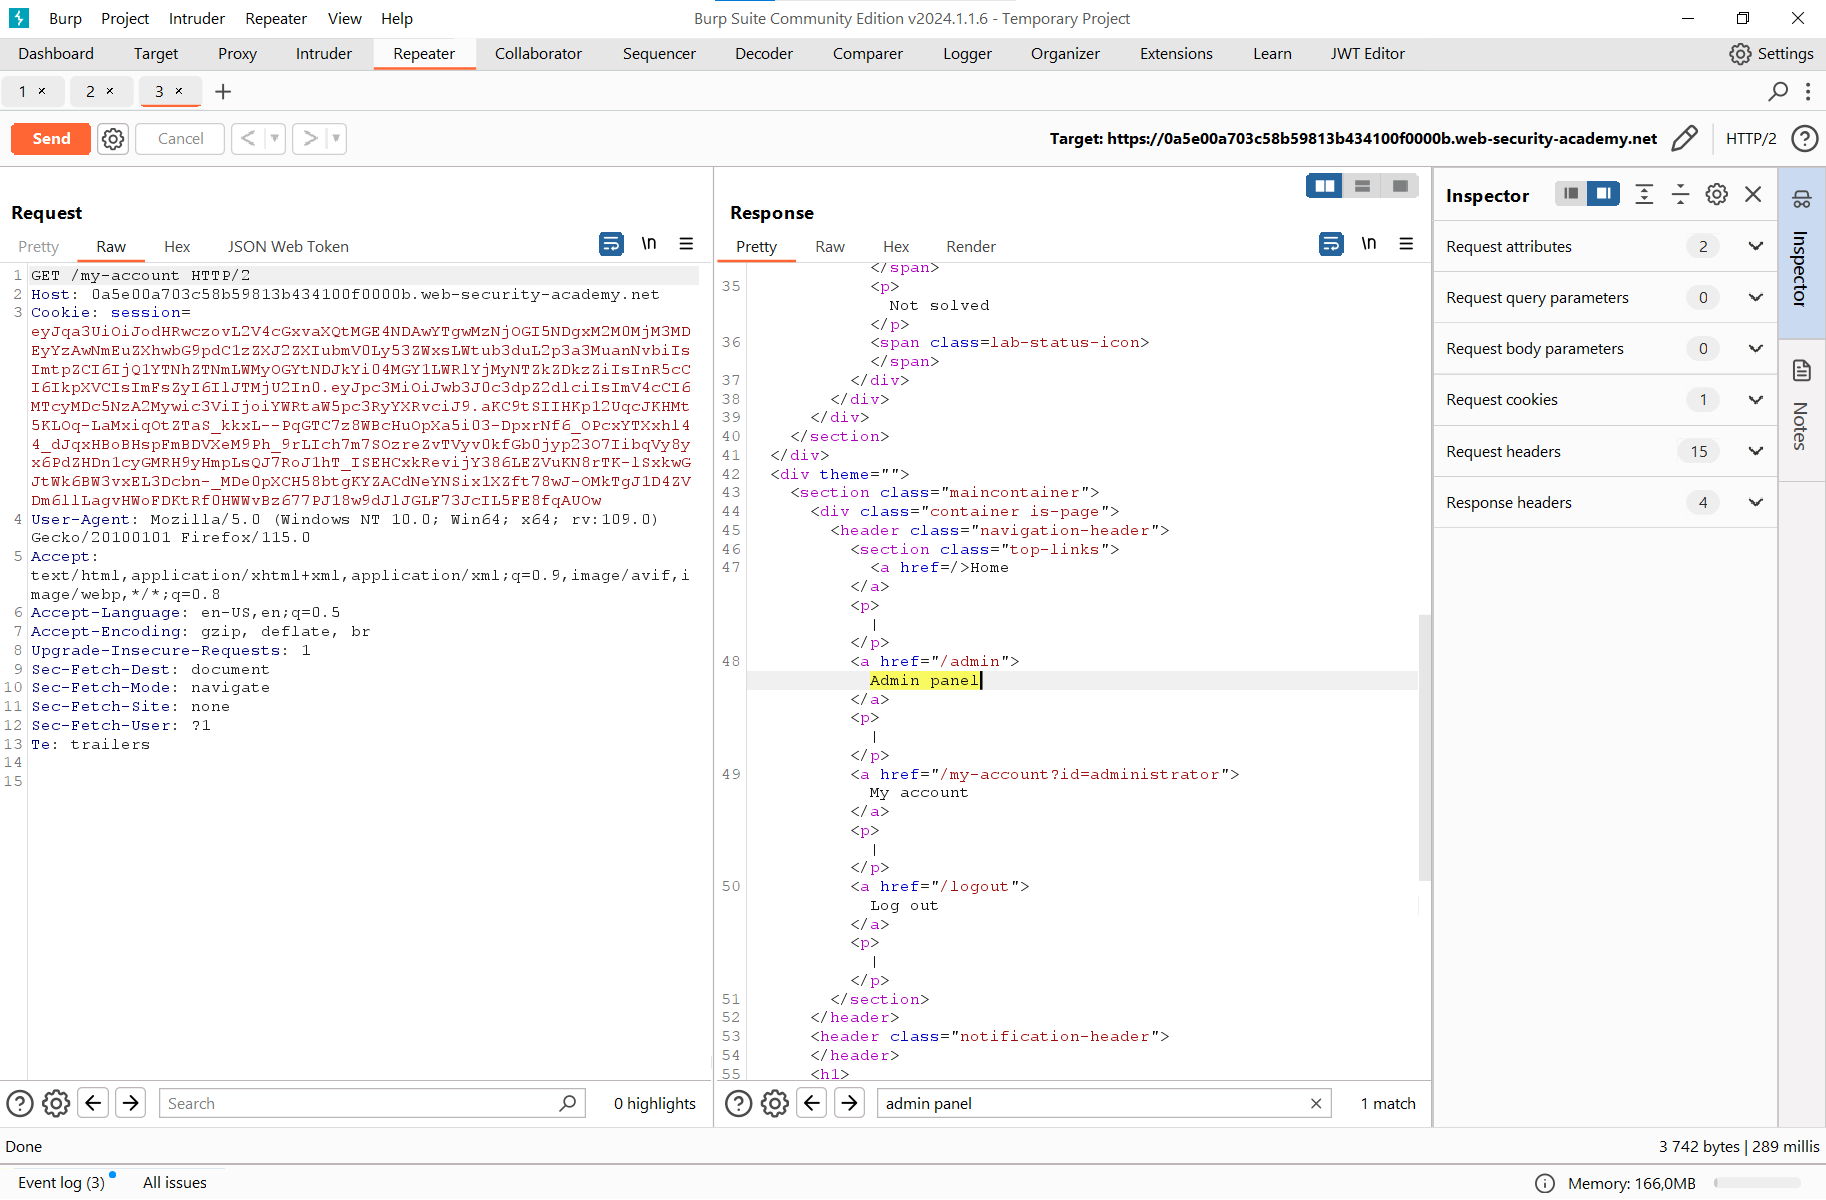Go to next request in history

click(310, 138)
